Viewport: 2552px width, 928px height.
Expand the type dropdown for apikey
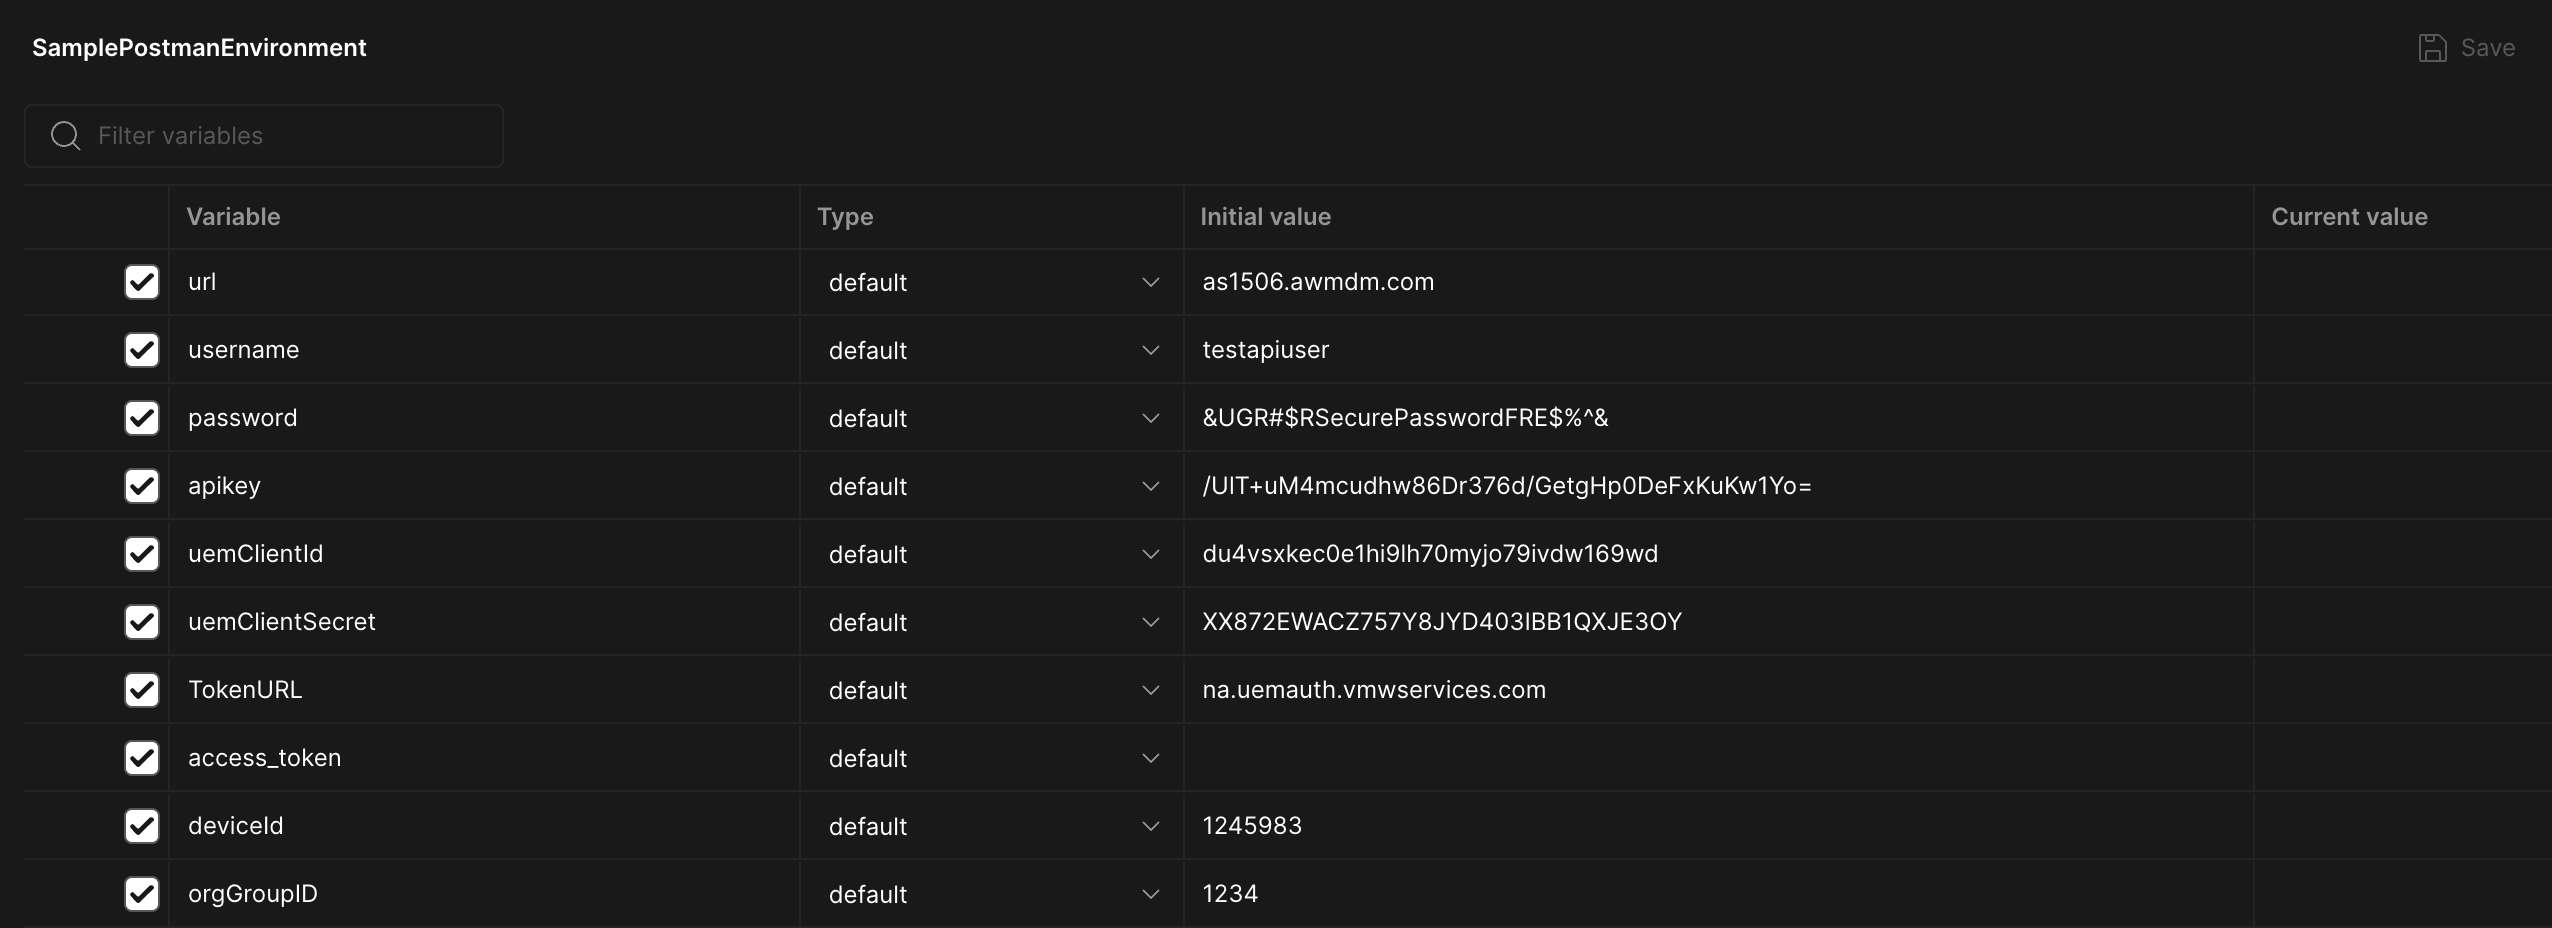pyautogui.click(x=992, y=487)
